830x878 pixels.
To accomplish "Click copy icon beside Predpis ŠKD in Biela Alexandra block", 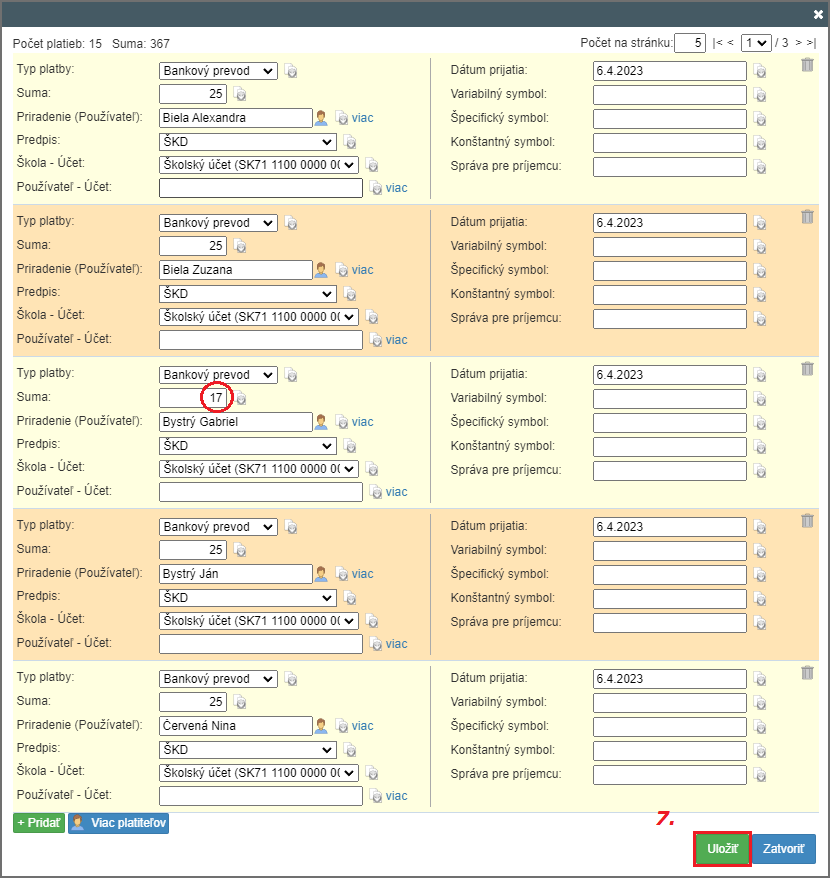I will coord(349,142).
